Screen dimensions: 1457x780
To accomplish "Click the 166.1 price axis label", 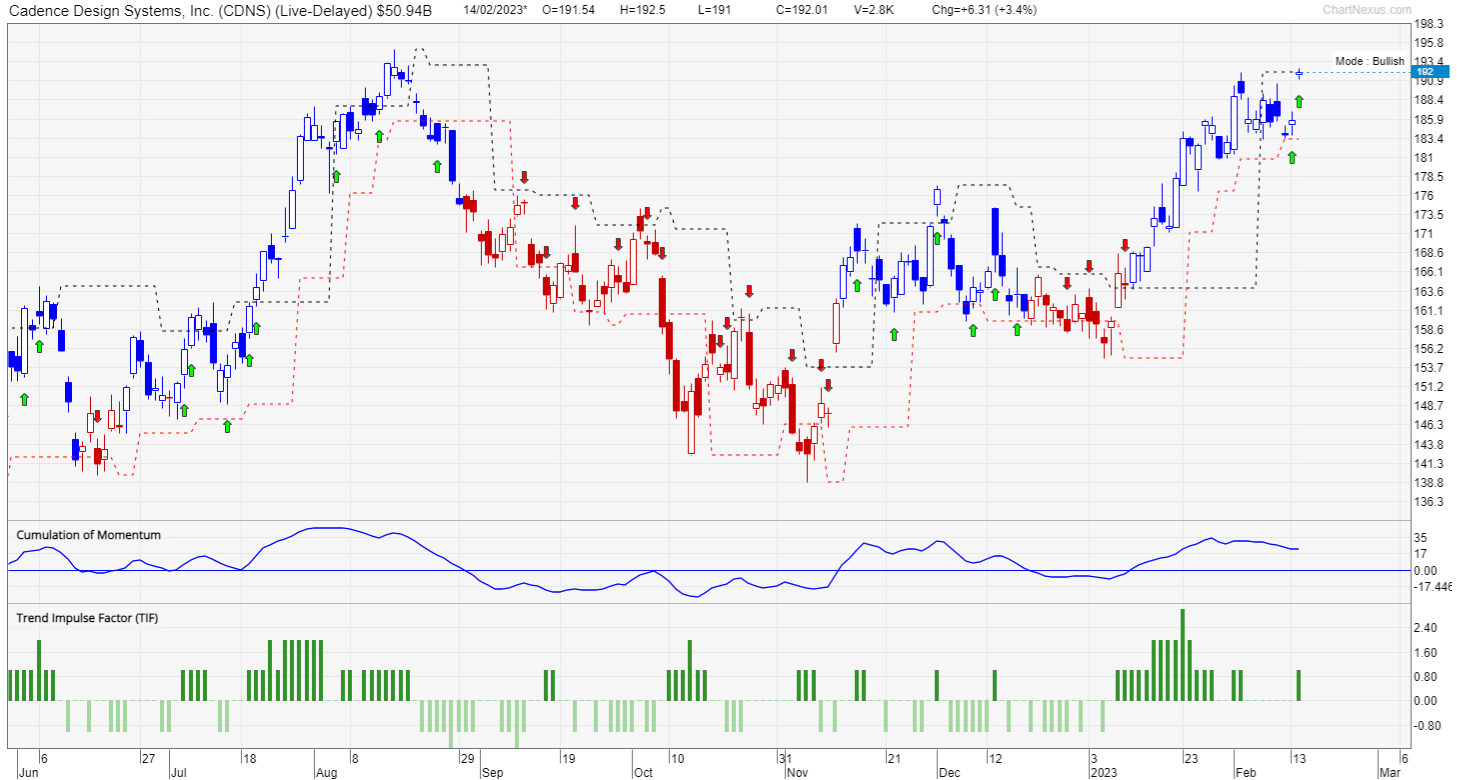I will coord(1429,272).
